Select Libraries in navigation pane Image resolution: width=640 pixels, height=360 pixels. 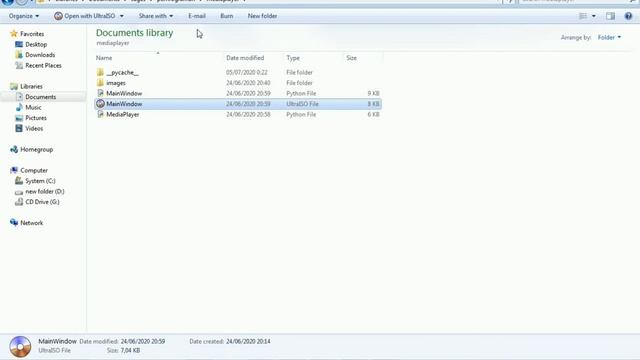31,87
